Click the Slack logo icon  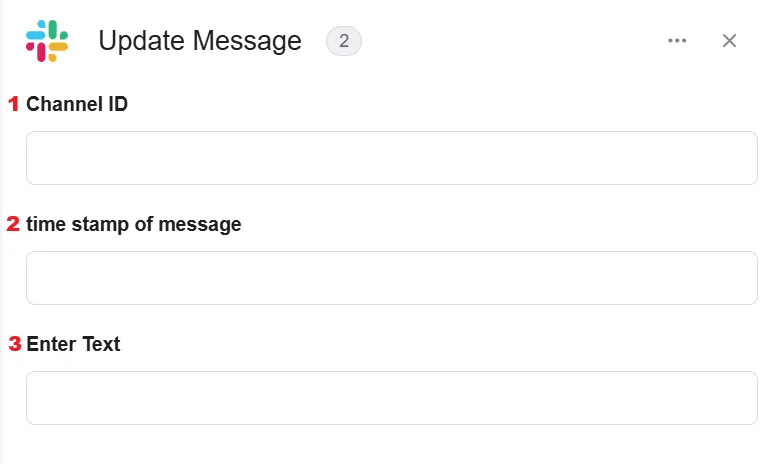point(47,41)
